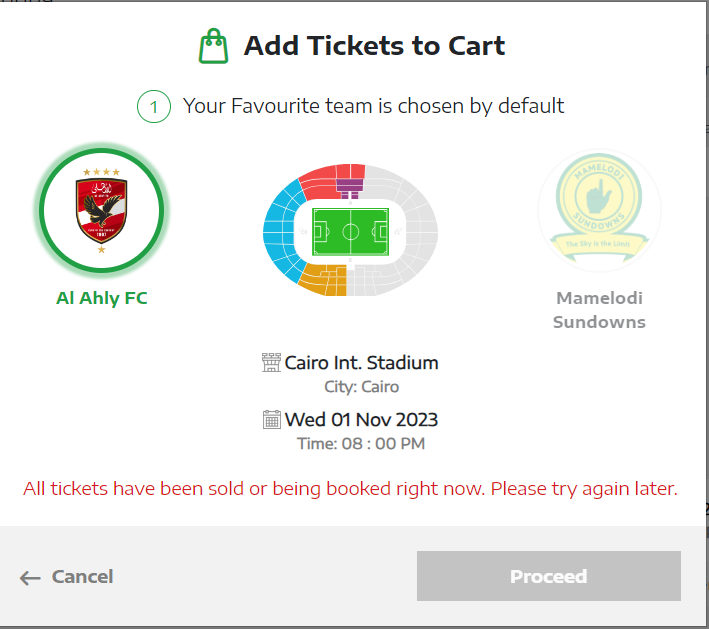Click the step 1 circle indicator
Viewport: 709px width, 629px height.
[x=153, y=106]
